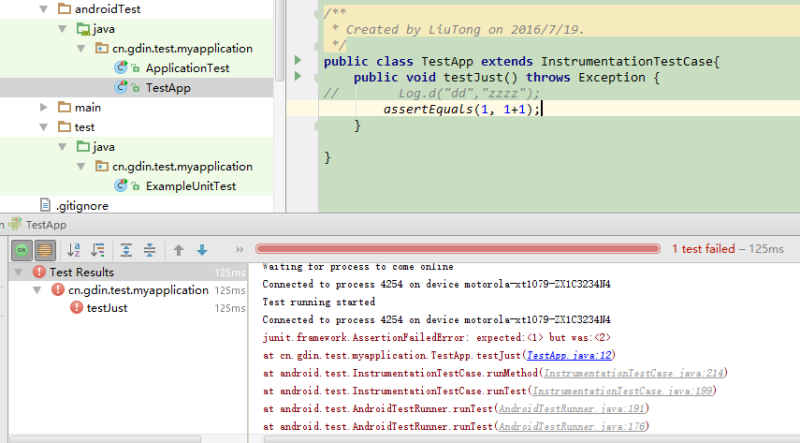Viewport: 800px width, 443px height.
Task: Click the Test Results red failure icon
Action: pyautogui.click(x=39, y=272)
